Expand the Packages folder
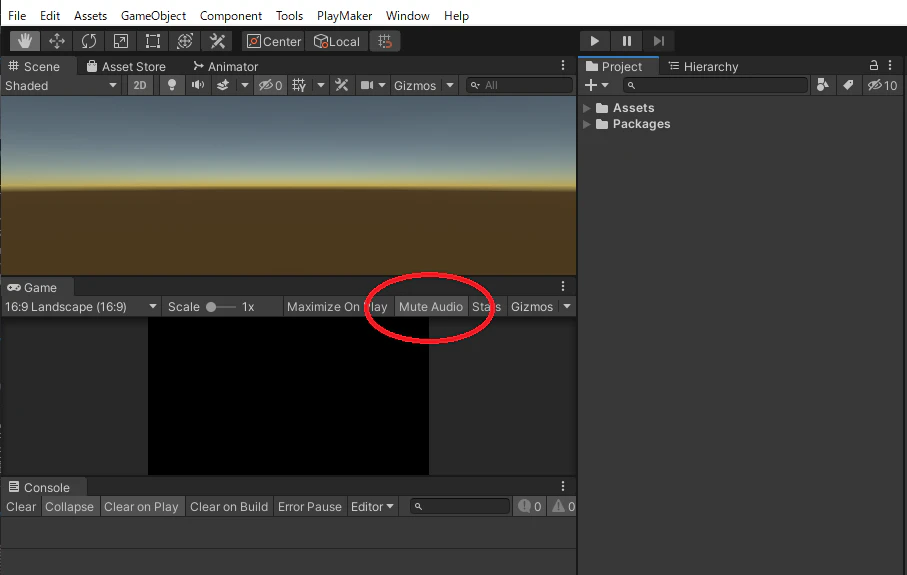The width and height of the screenshot is (907, 575). (x=587, y=124)
